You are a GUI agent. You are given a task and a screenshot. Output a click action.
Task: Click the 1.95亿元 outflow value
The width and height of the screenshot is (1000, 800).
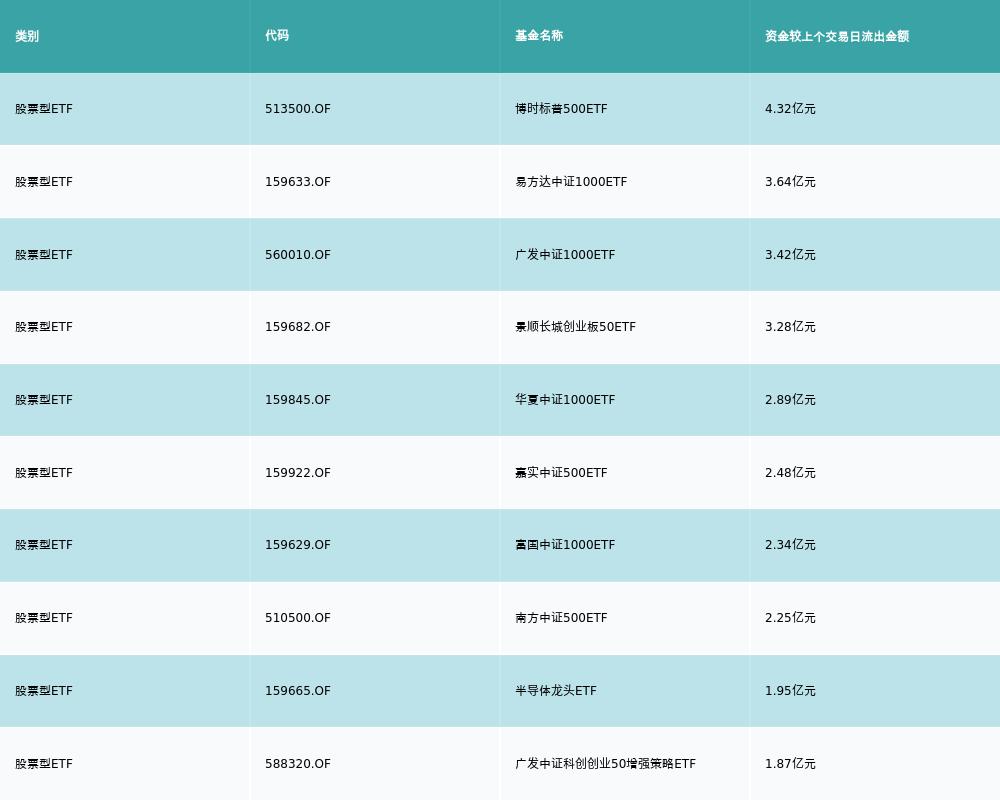click(790, 691)
